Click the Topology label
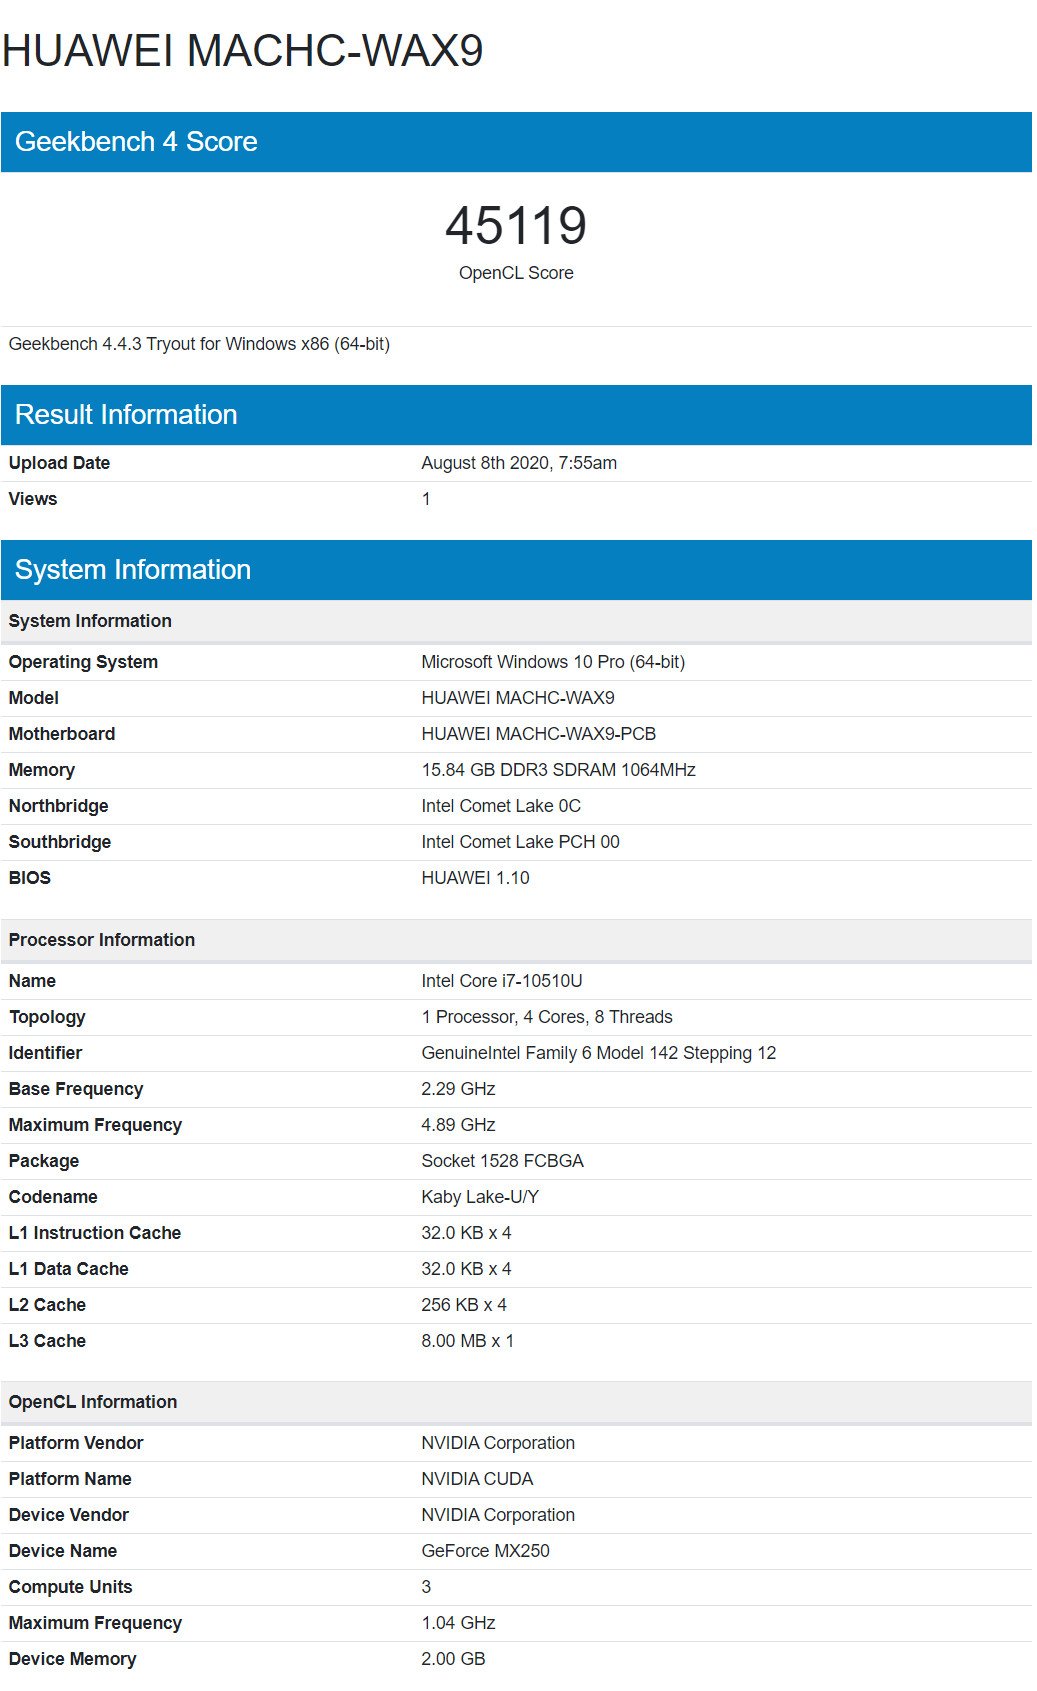 (47, 1017)
